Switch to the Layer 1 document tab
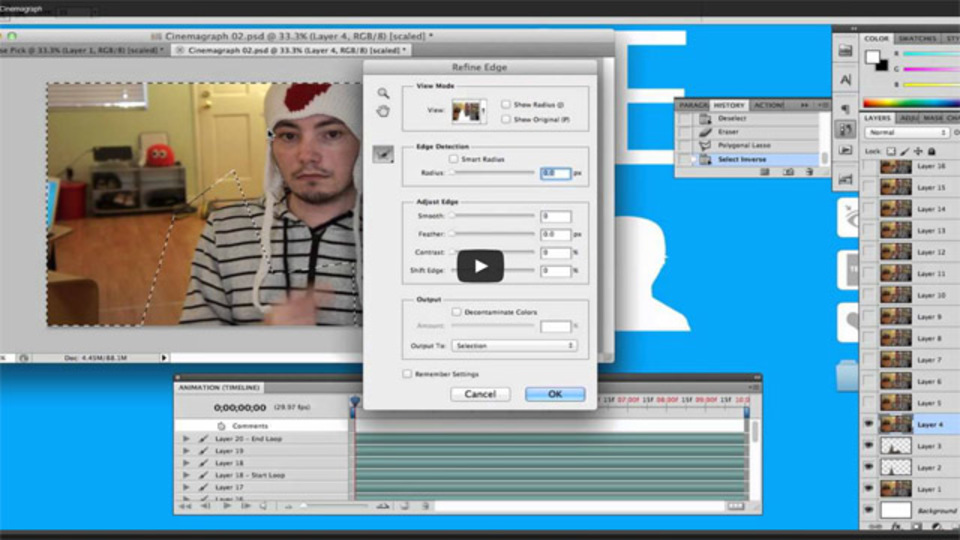Screen dimensions: 960x540 pos(83,50)
